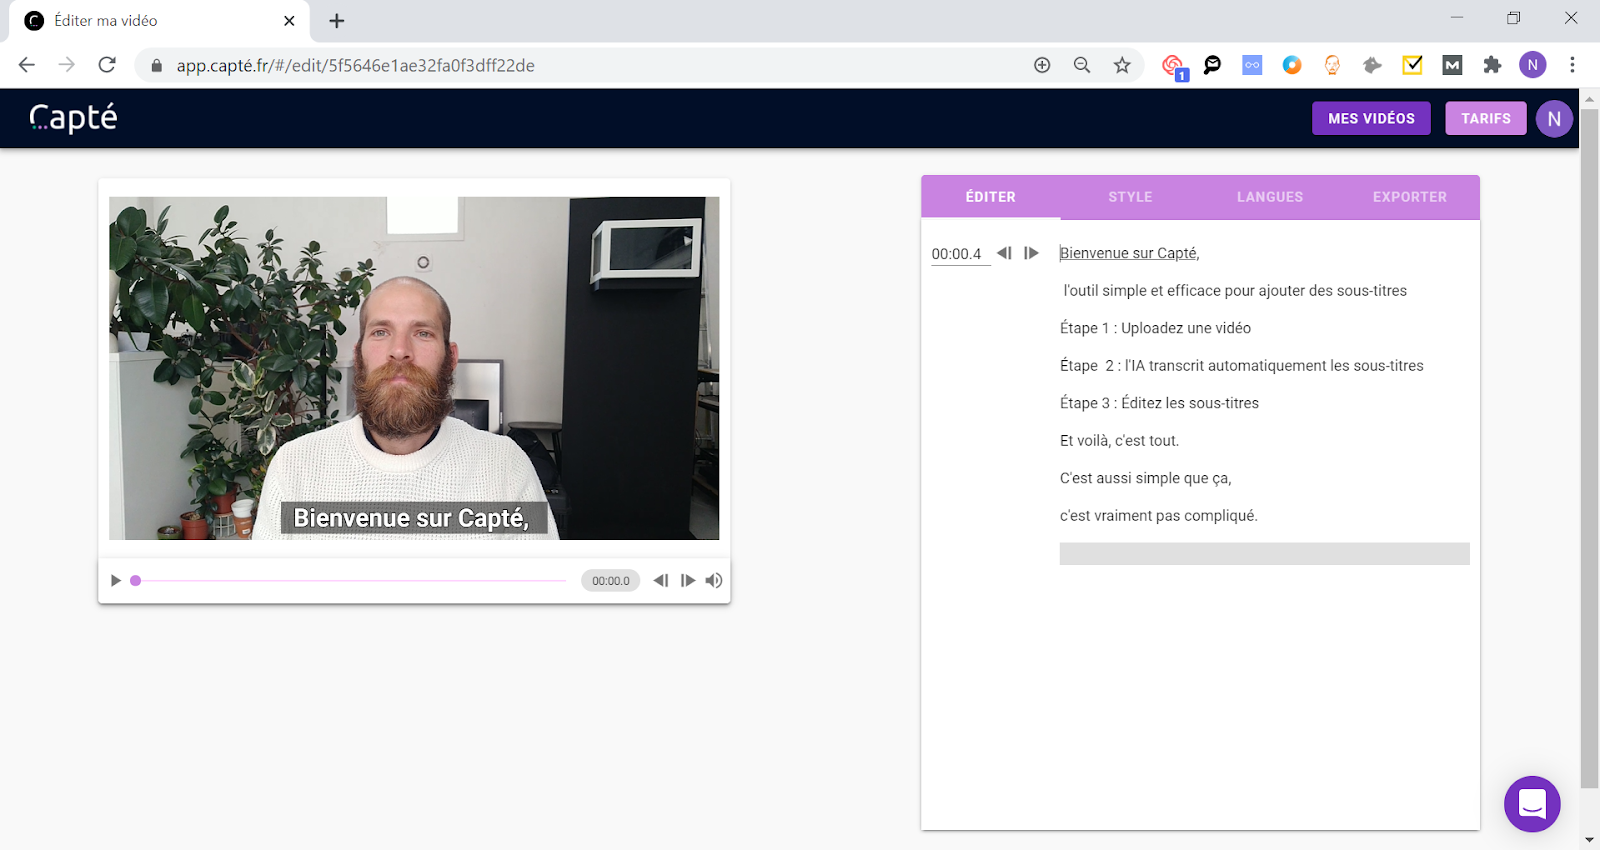Screen dimensions: 1600x850
Task: Open the lightbulb face extension
Action: coord(1332,65)
